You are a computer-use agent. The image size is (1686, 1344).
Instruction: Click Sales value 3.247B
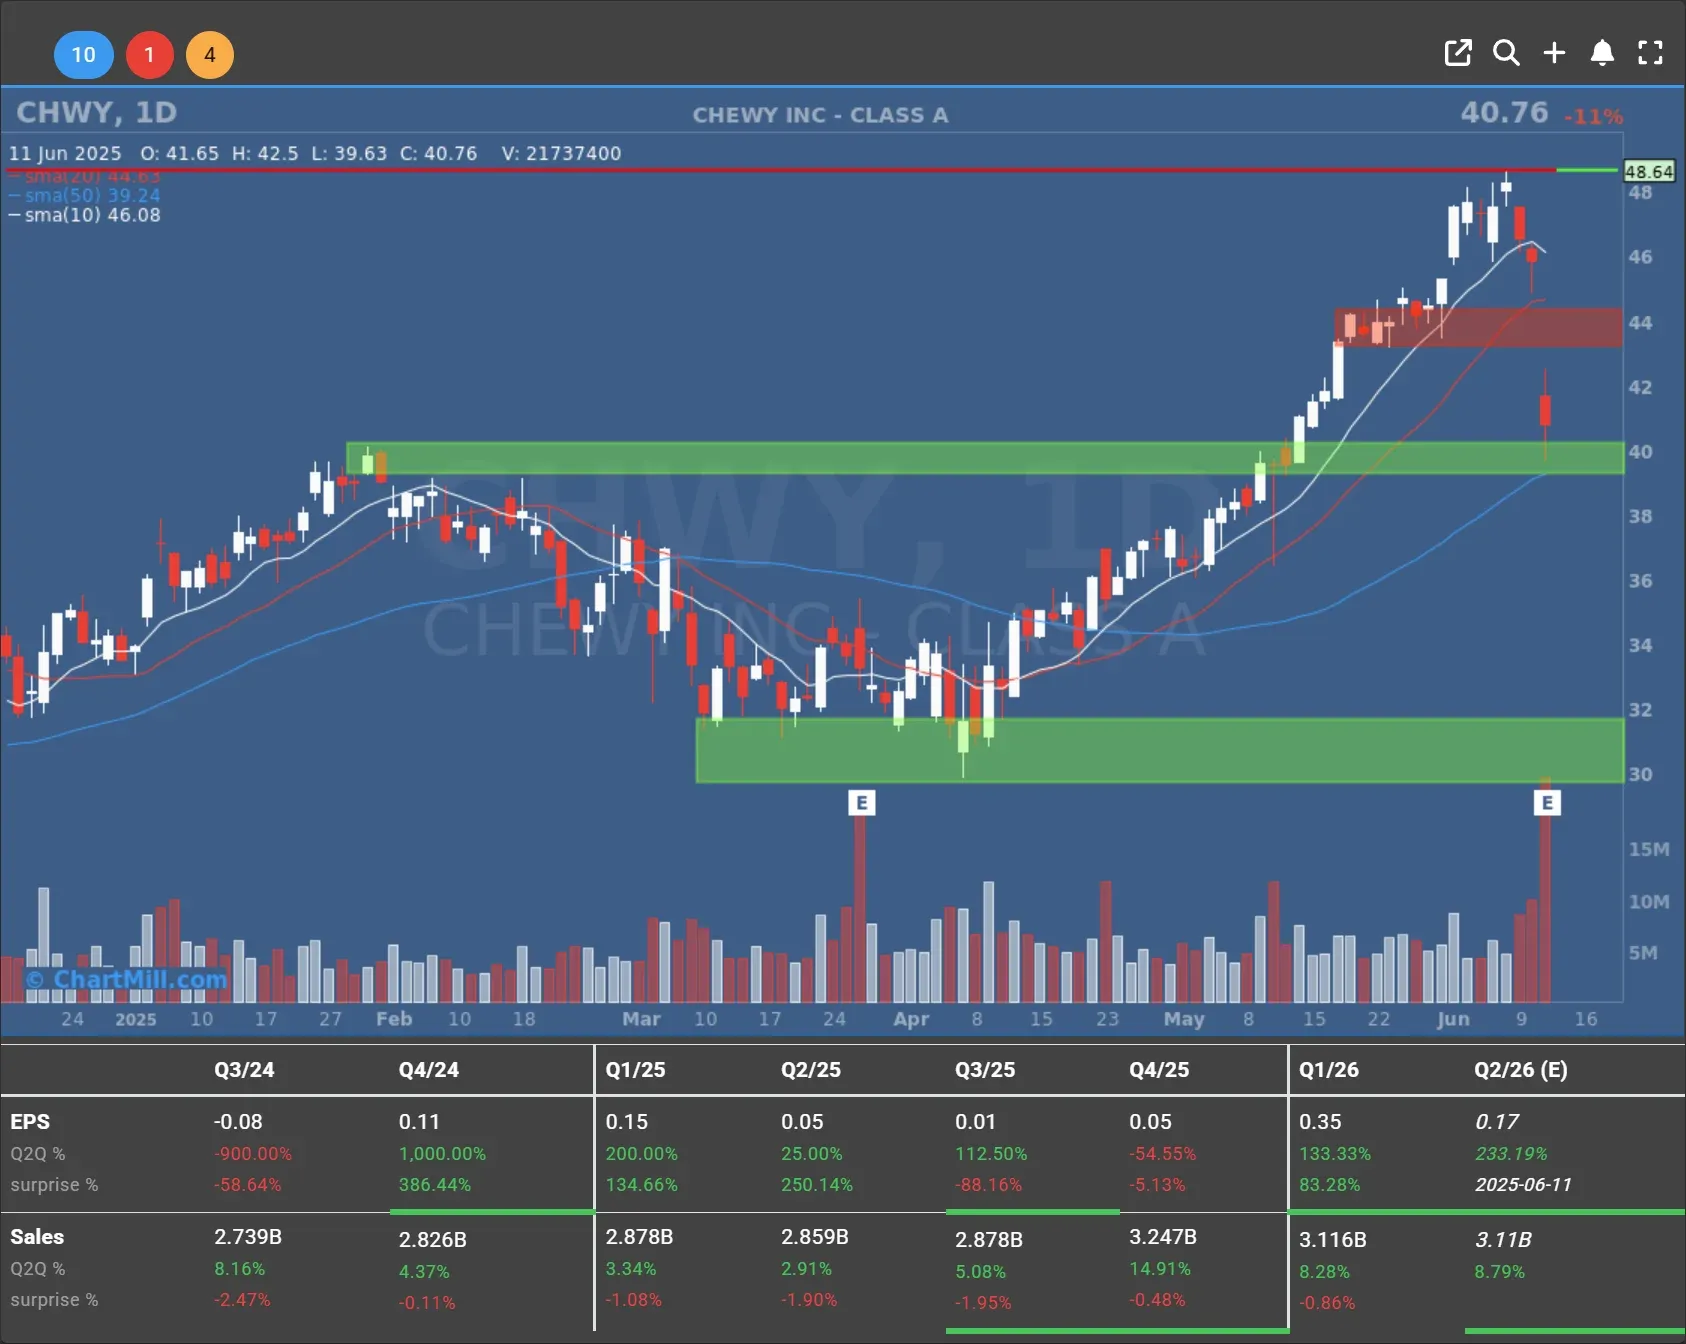point(1163,1237)
